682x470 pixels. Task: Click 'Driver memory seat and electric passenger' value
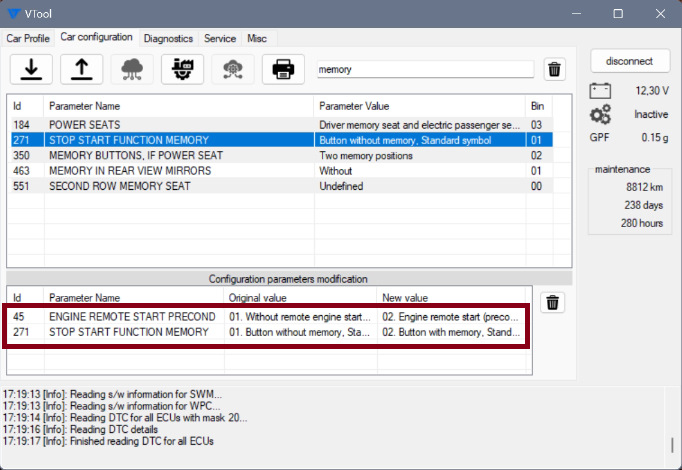[419, 125]
